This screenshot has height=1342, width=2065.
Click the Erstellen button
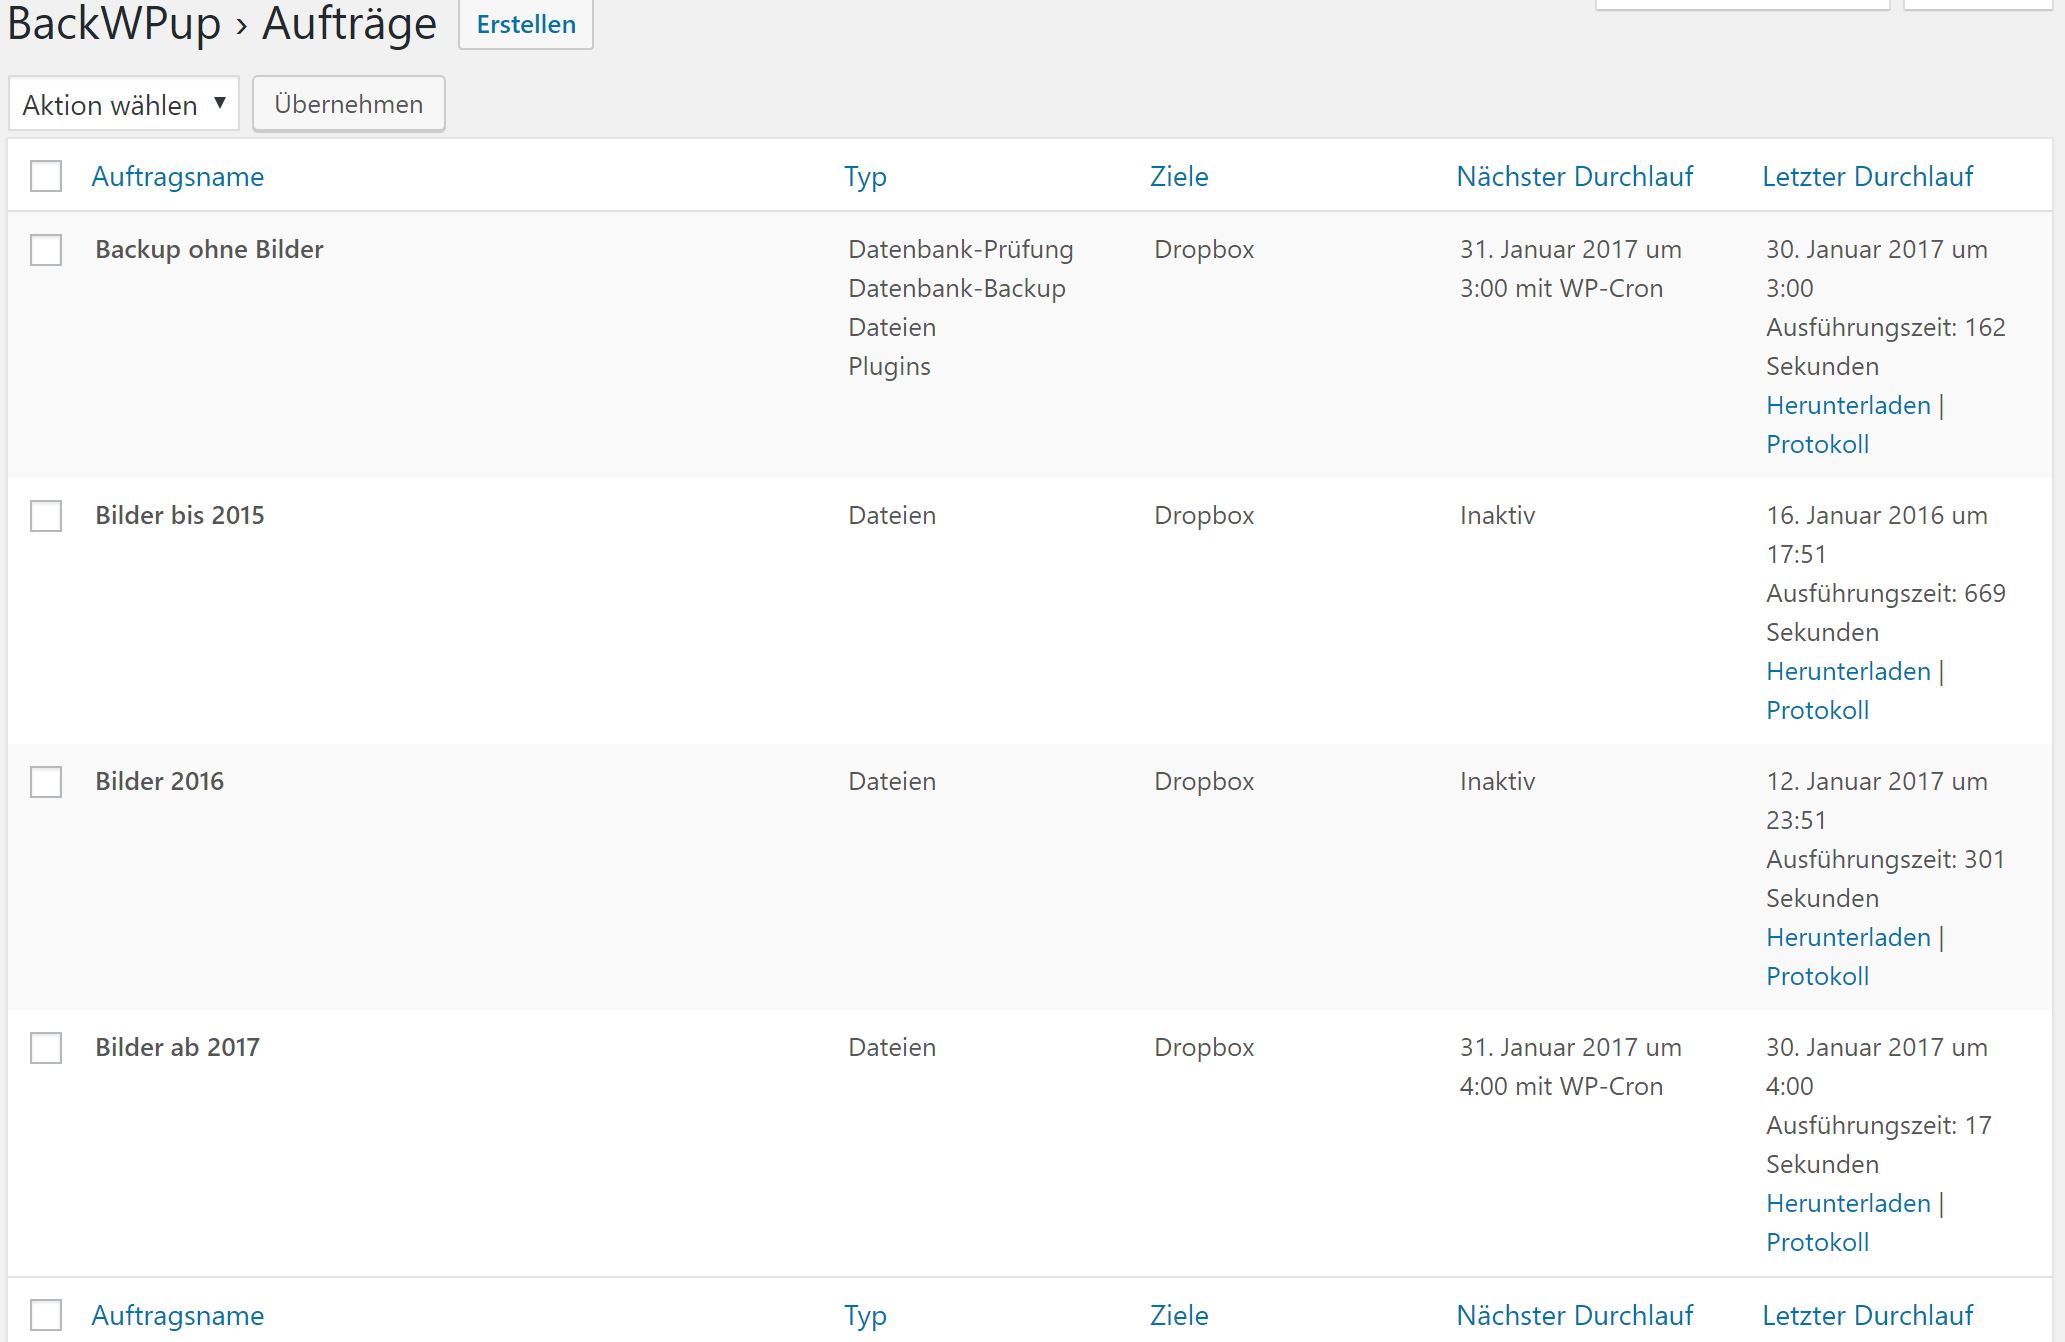pos(525,24)
